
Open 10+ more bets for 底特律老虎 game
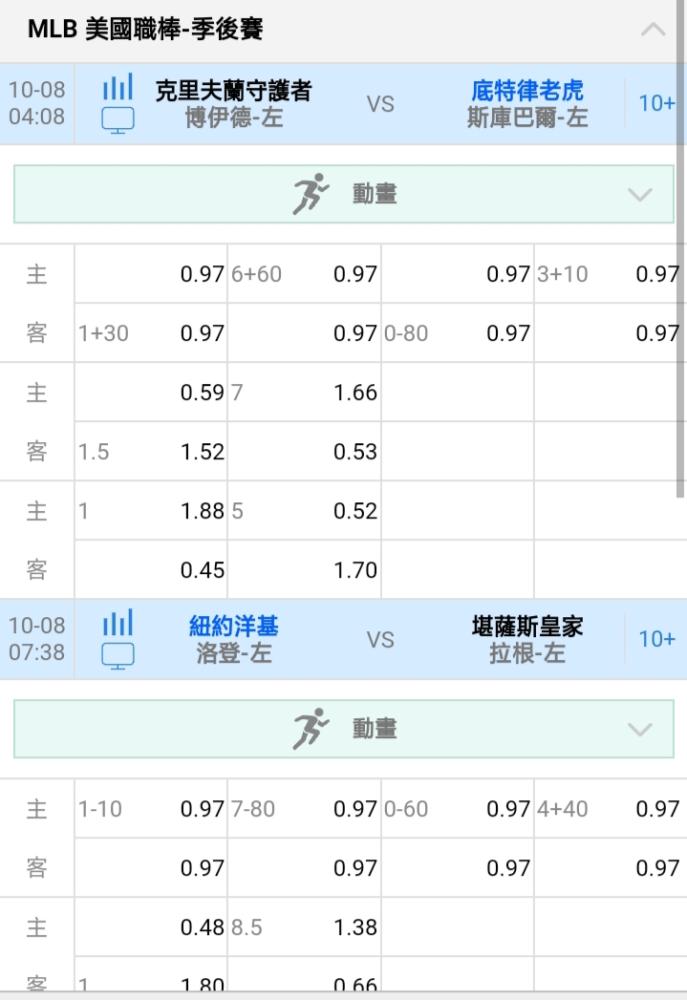(x=656, y=103)
